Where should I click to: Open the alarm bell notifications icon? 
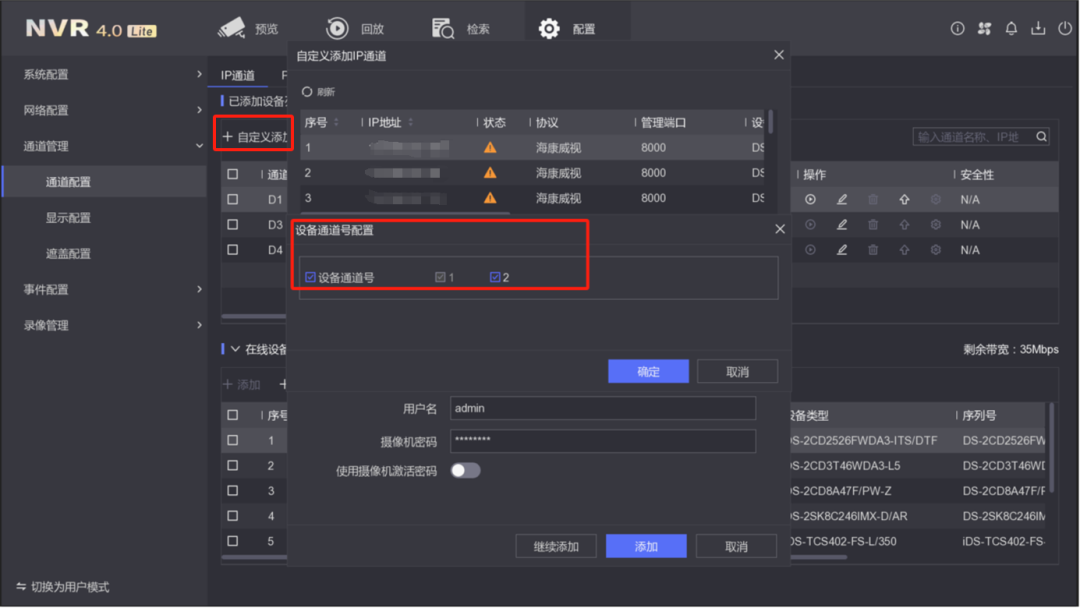click(x=1011, y=29)
